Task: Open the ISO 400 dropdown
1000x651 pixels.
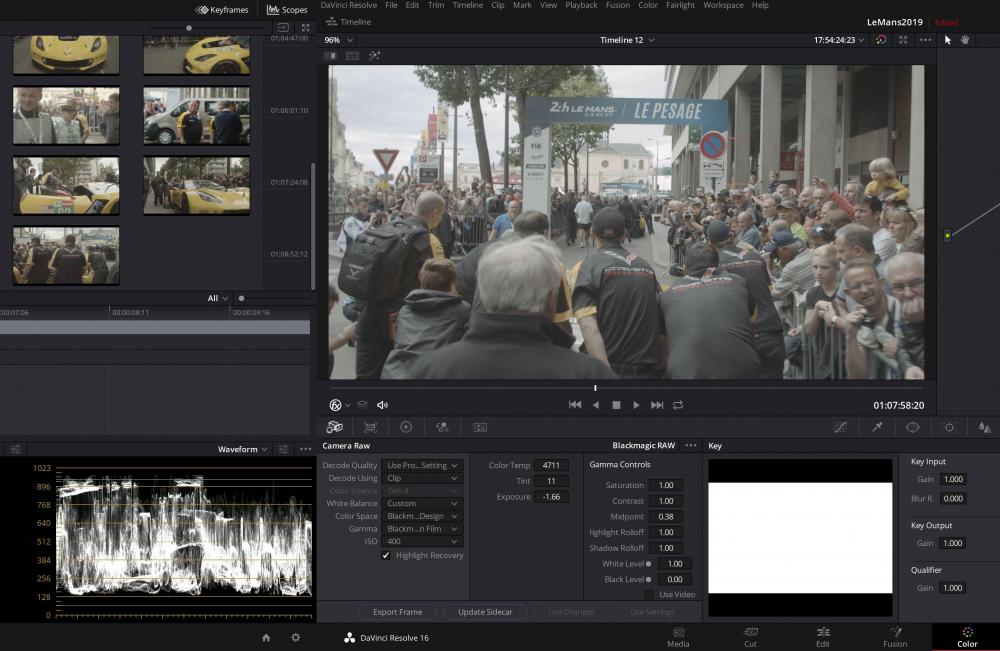Action: click(x=424, y=541)
